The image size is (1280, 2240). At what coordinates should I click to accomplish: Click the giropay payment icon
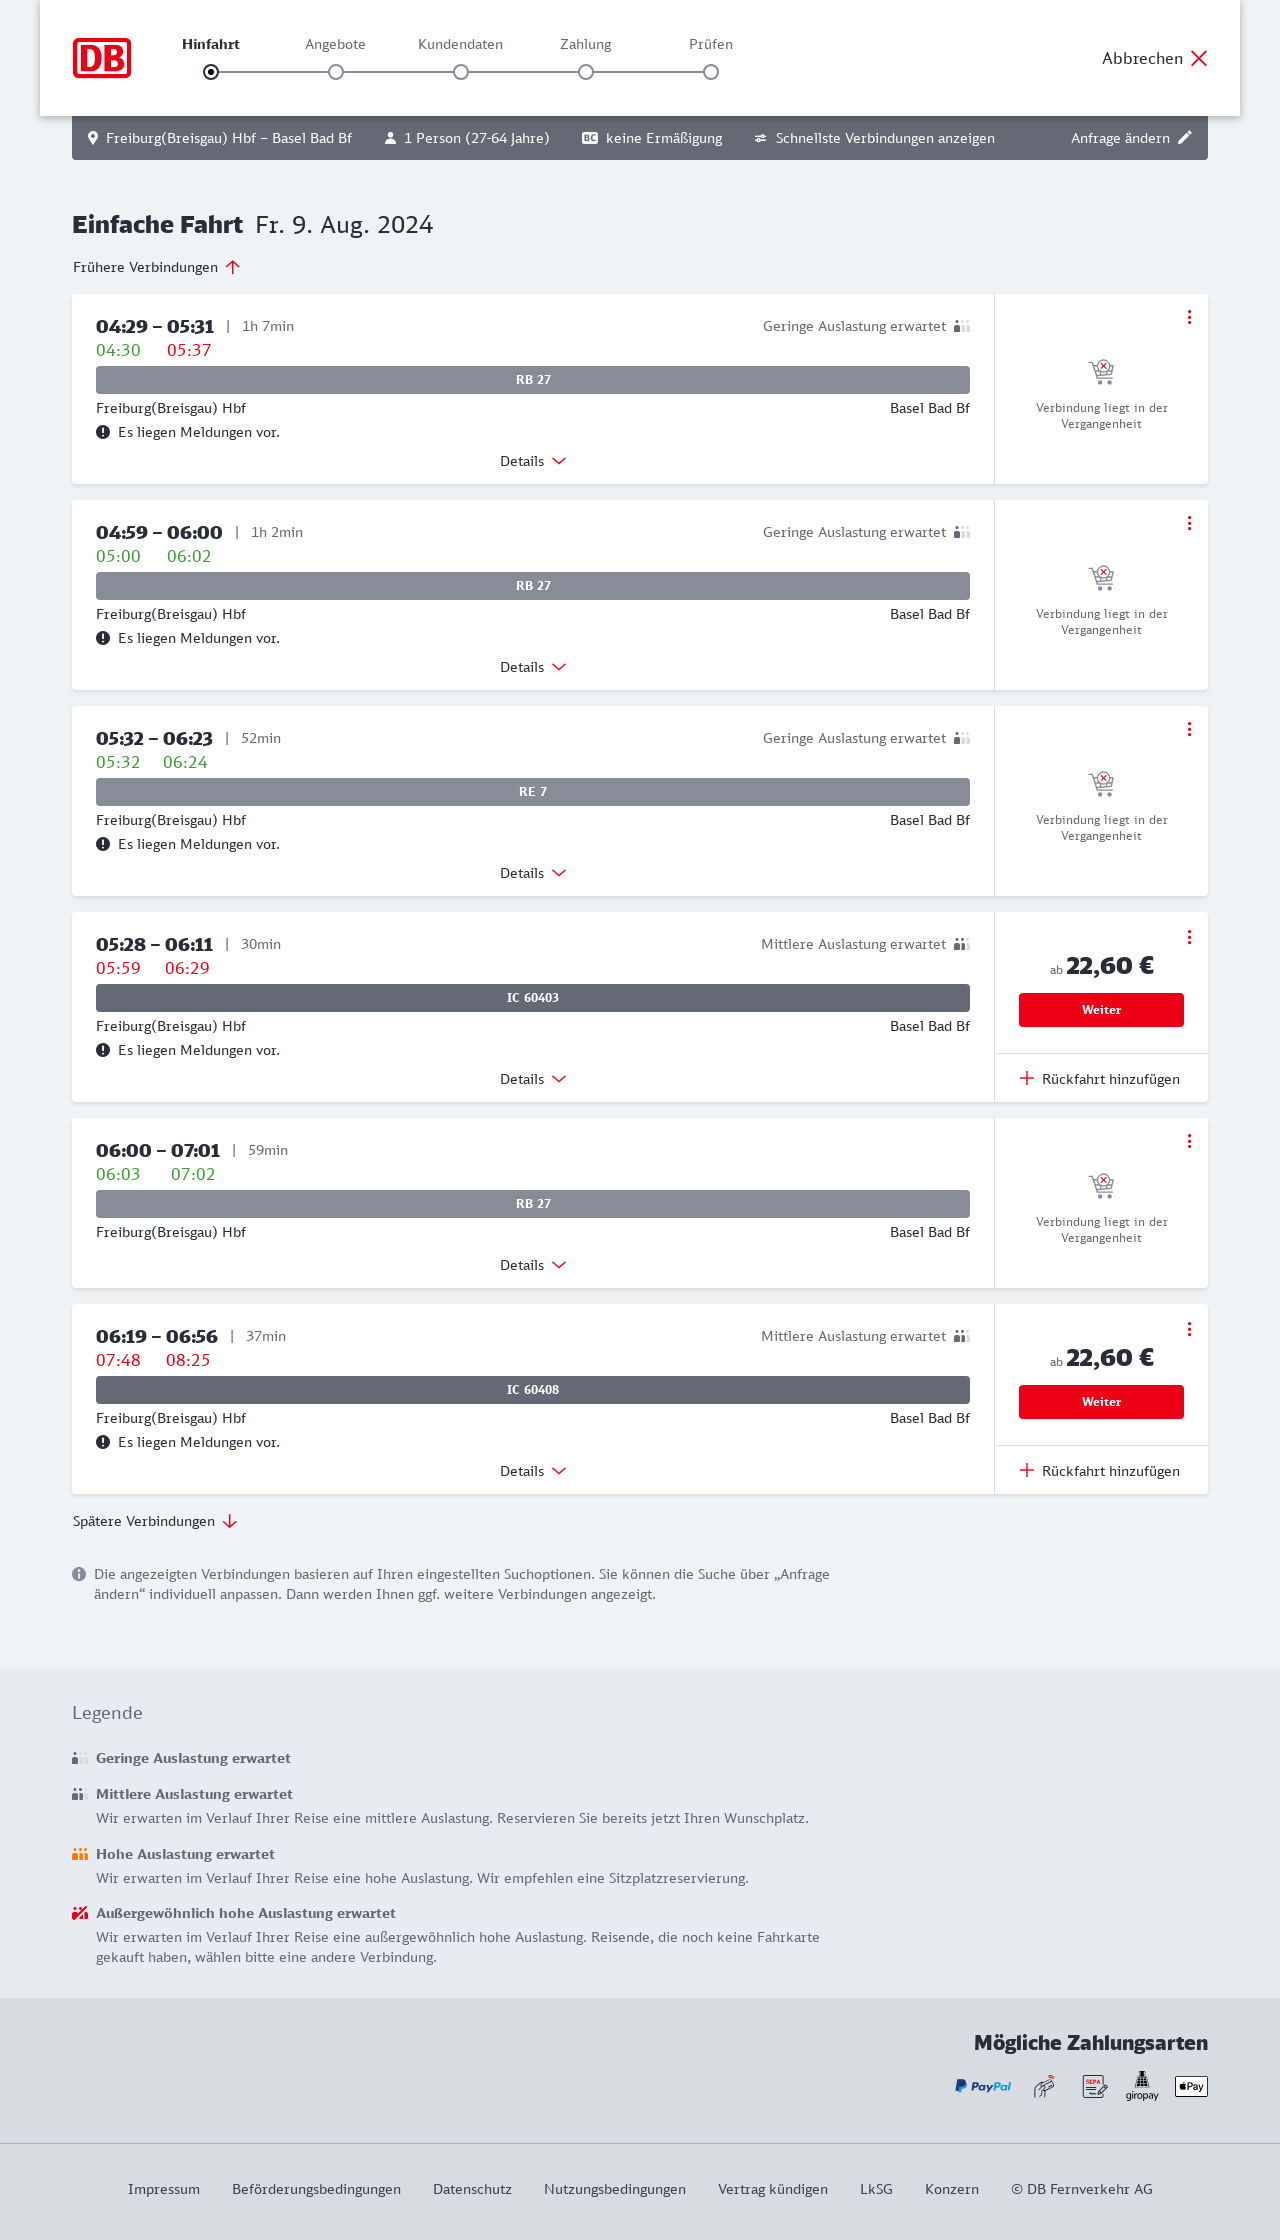pos(1142,2086)
